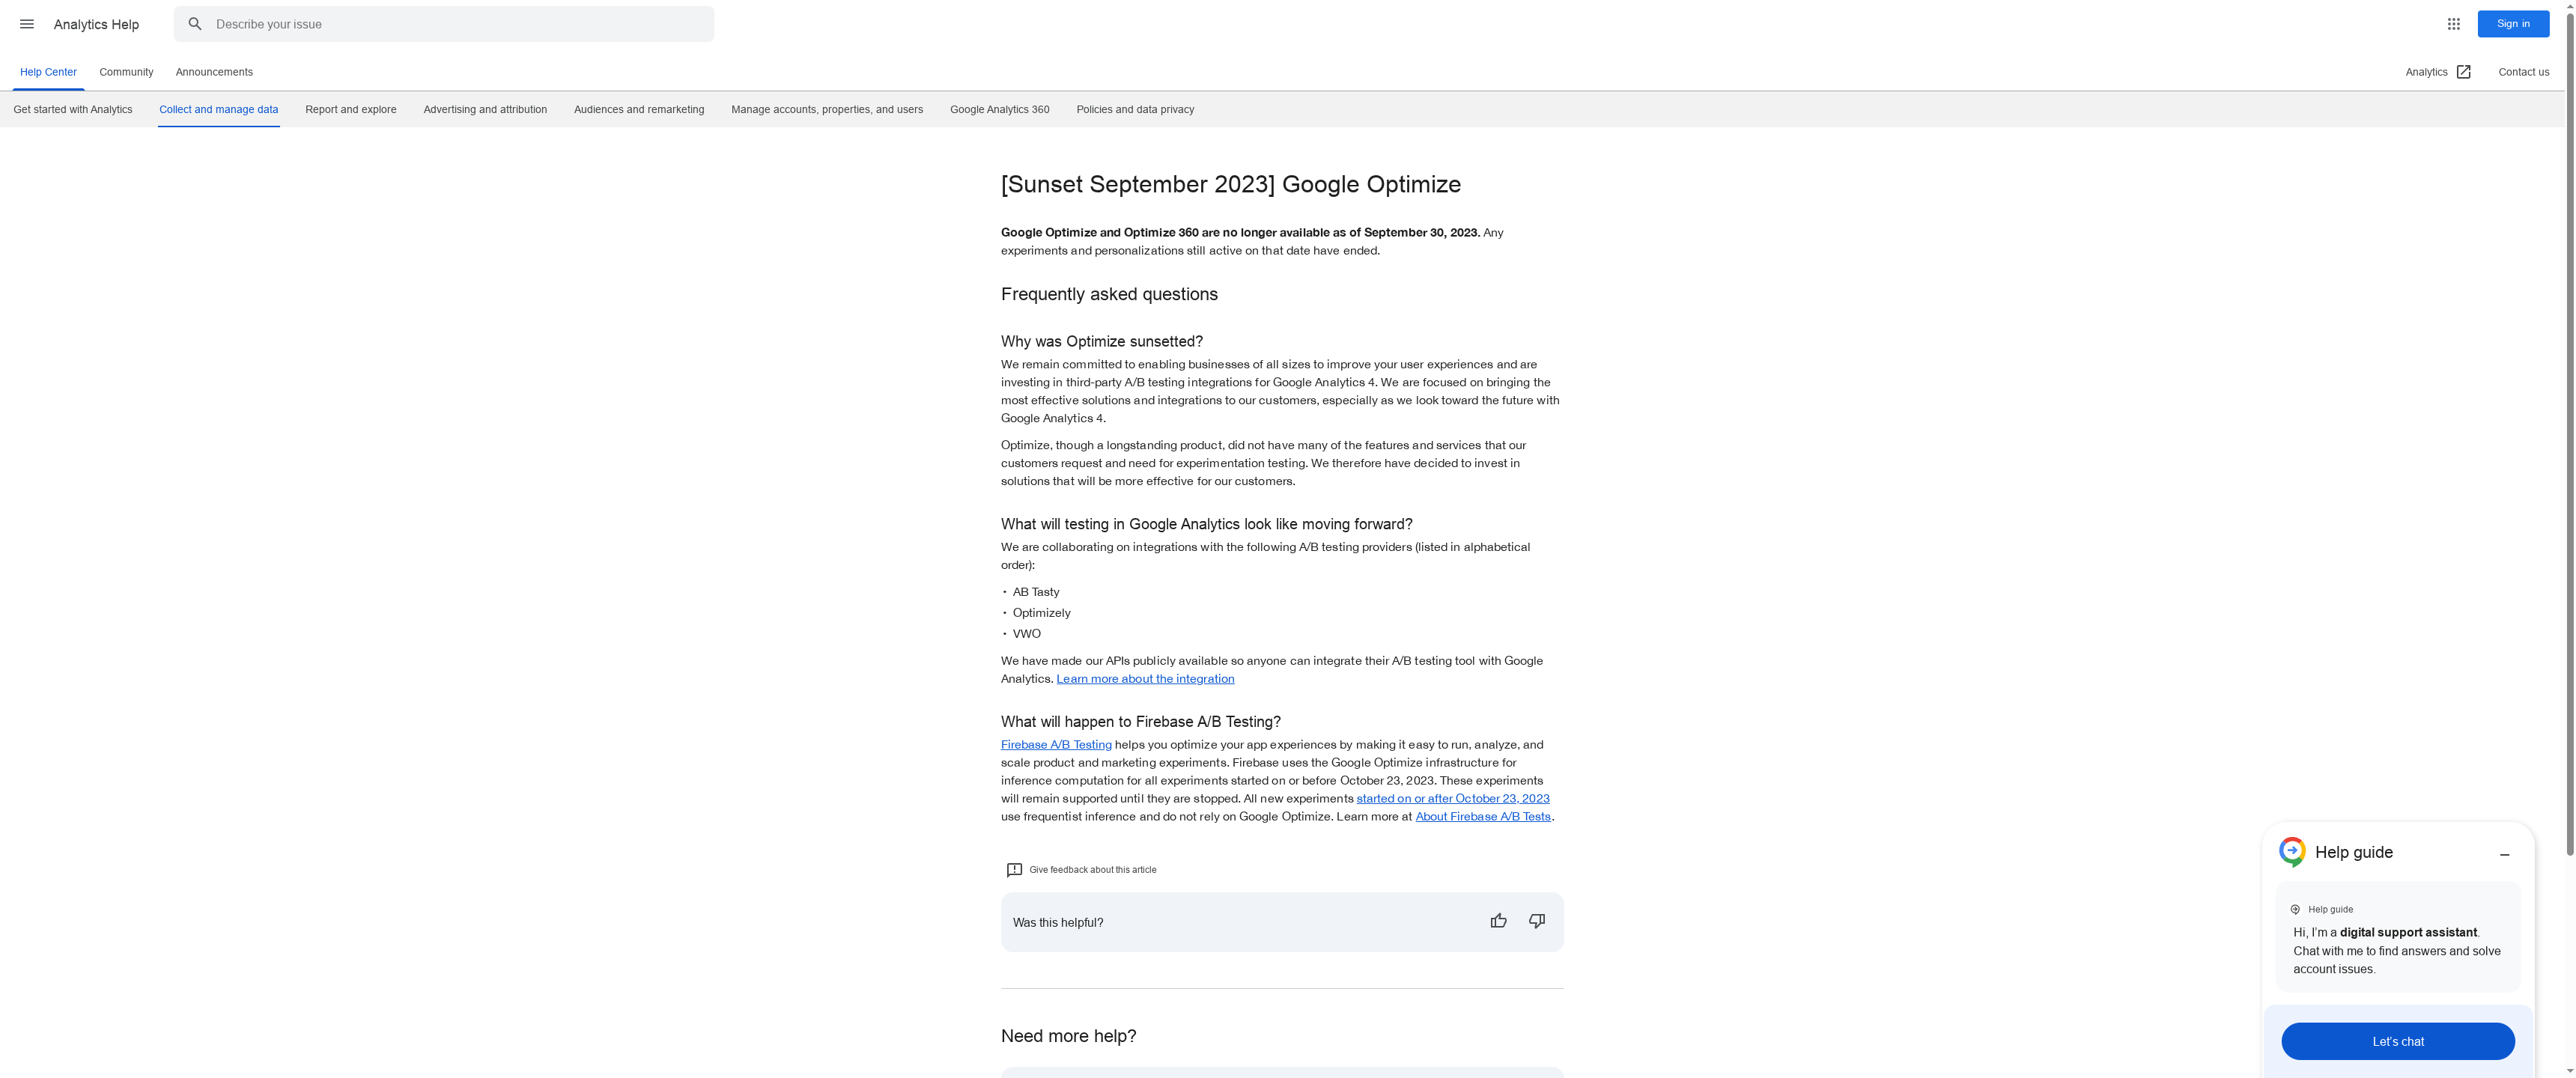This screenshot has width=2576, height=1078.
Task: Open Analytics in a new tab via external link icon
Action: coord(2464,71)
